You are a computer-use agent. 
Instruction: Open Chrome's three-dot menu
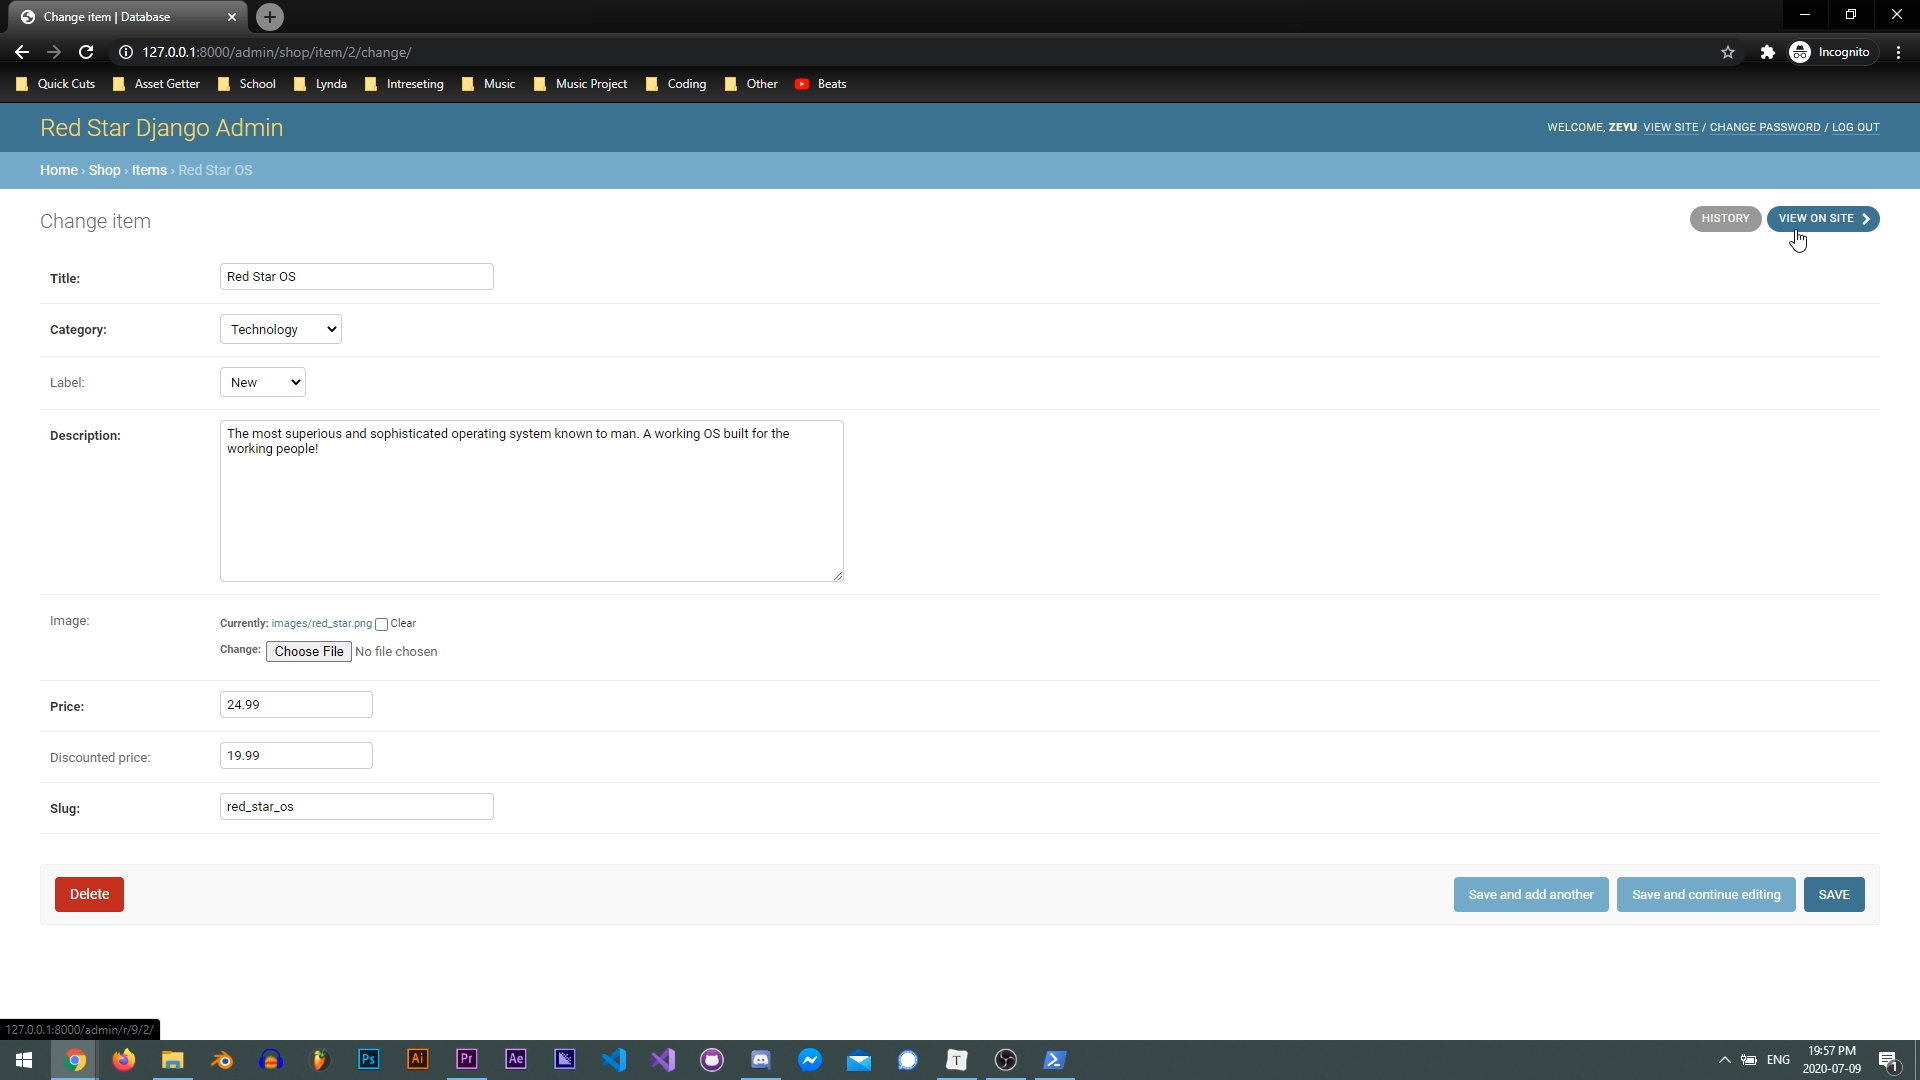click(x=1898, y=52)
